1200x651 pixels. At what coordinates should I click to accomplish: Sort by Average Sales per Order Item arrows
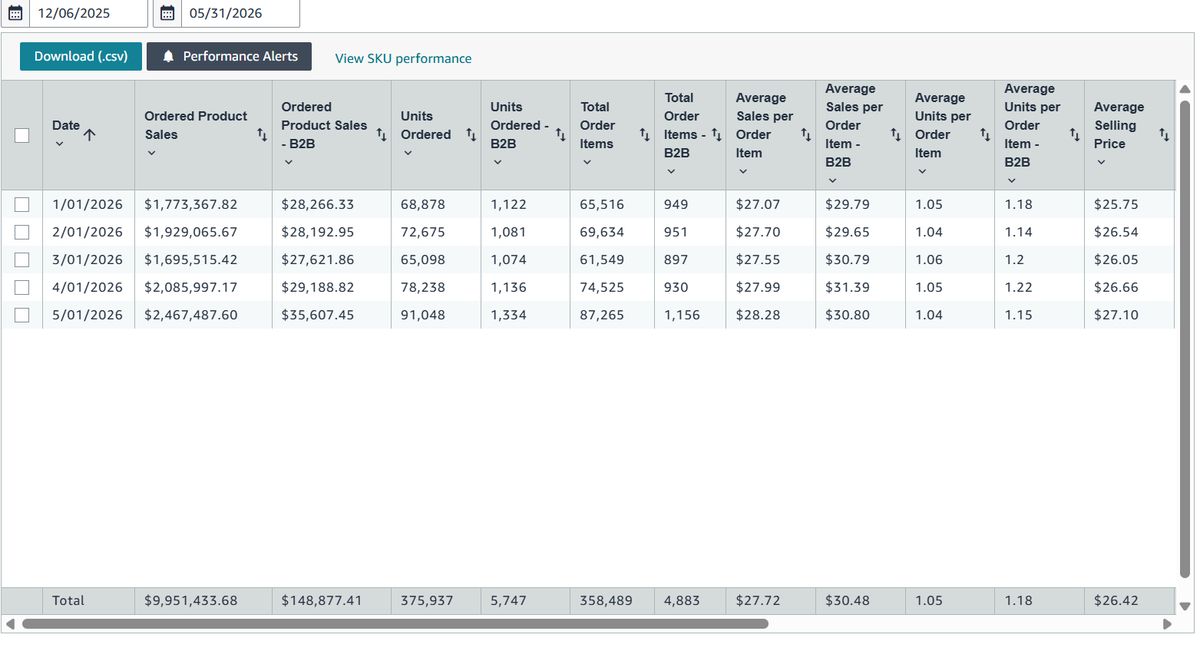(x=806, y=134)
